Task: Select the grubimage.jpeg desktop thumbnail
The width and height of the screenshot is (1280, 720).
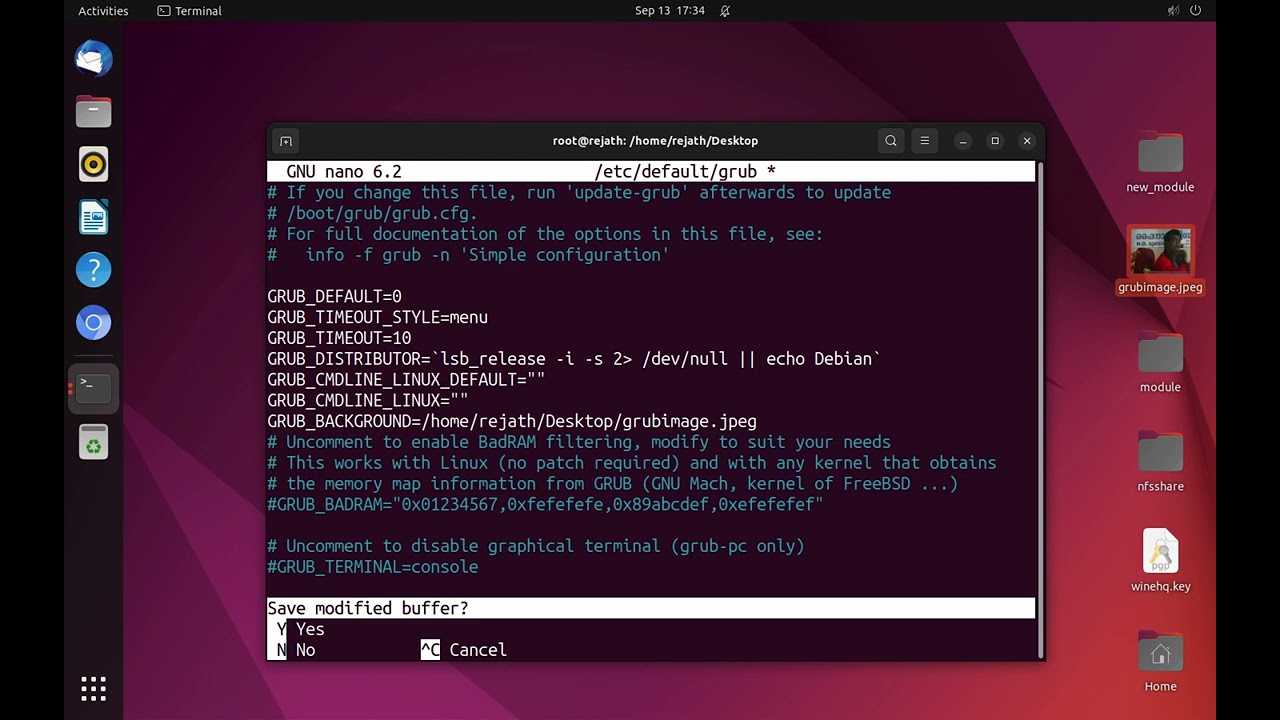Action: [1160, 260]
